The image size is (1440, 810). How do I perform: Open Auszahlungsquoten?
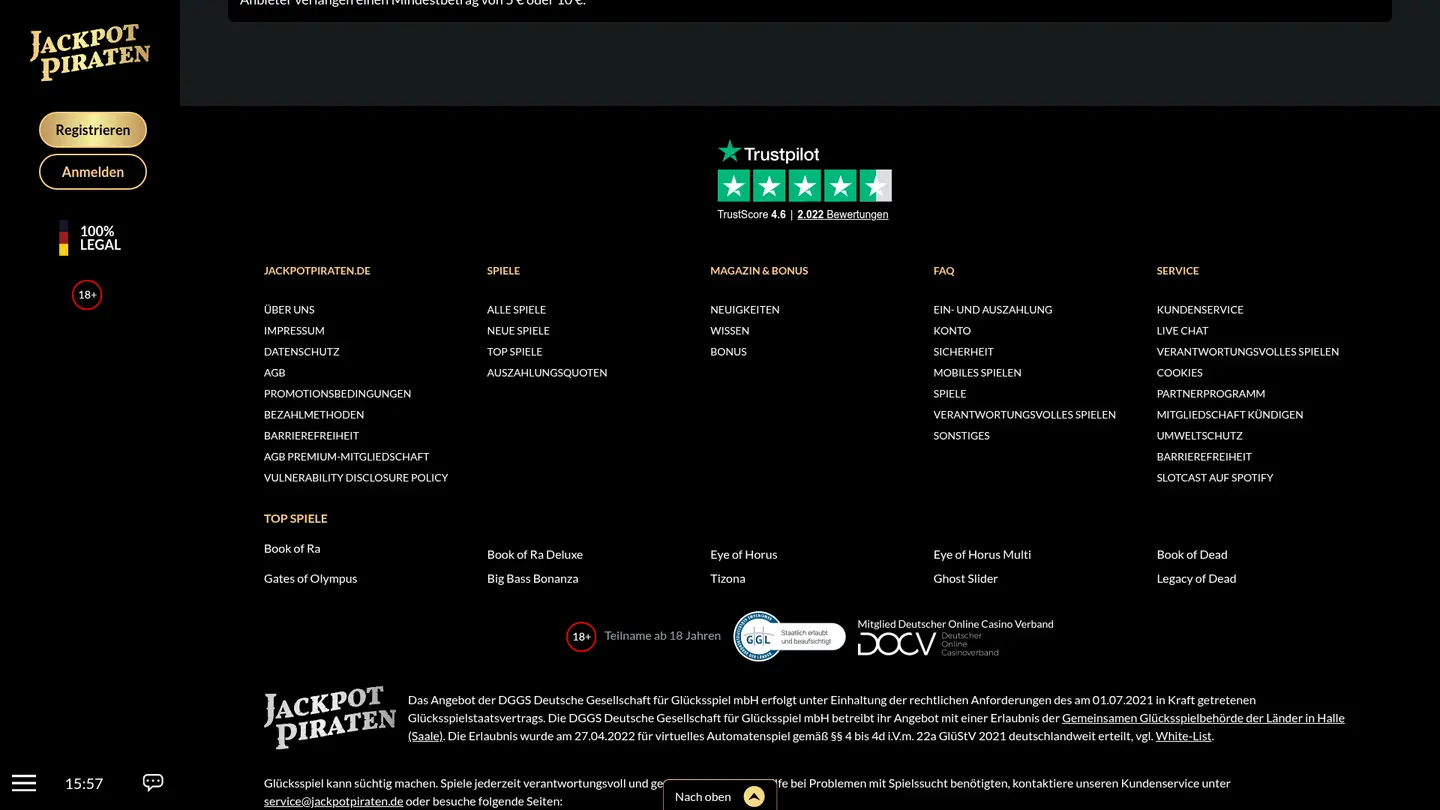[547, 373]
